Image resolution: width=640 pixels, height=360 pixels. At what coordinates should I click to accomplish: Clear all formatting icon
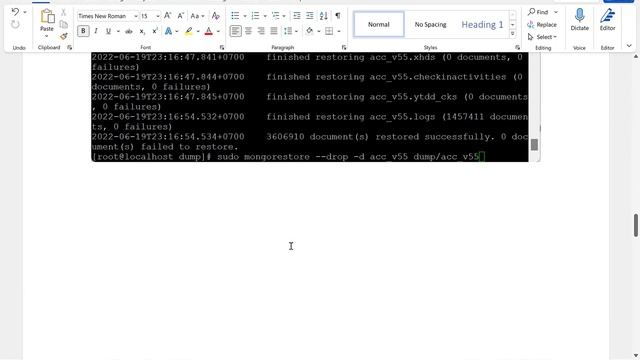[216, 16]
